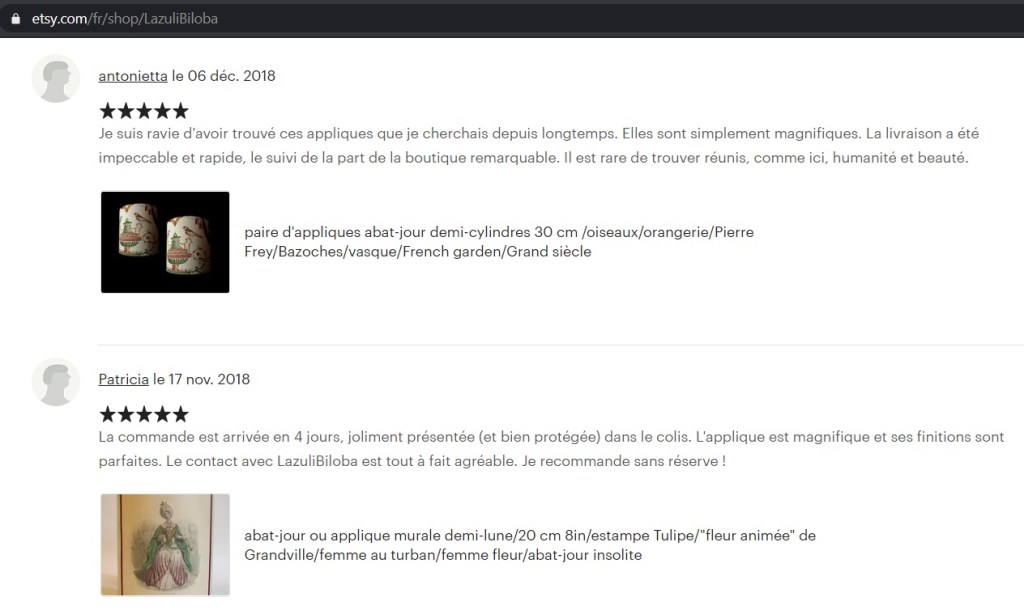The width and height of the screenshot is (1024, 610).
Task: Click the five-star rating on antonietta's review
Action: click(x=144, y=111)
